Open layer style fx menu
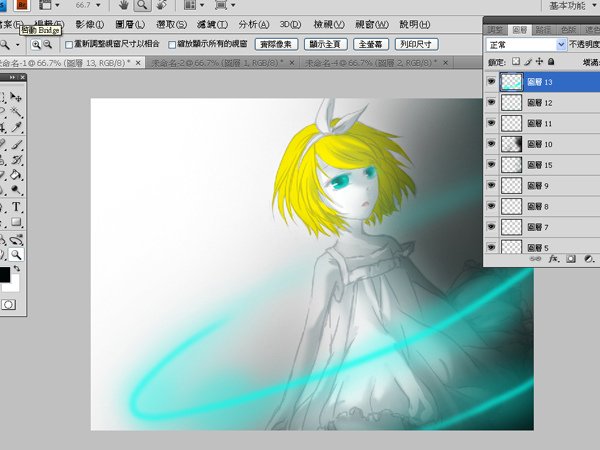The image size is (600, 450). [x=553, y=259]
